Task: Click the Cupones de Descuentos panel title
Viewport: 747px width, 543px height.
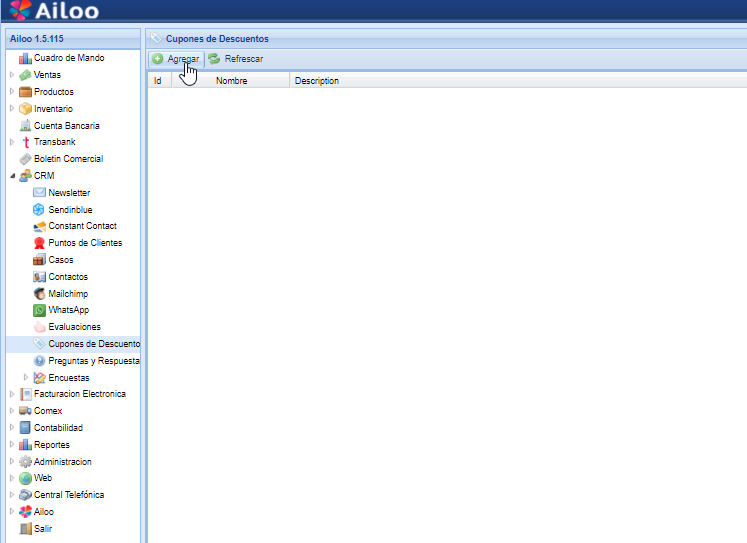Action: point(217,39)
